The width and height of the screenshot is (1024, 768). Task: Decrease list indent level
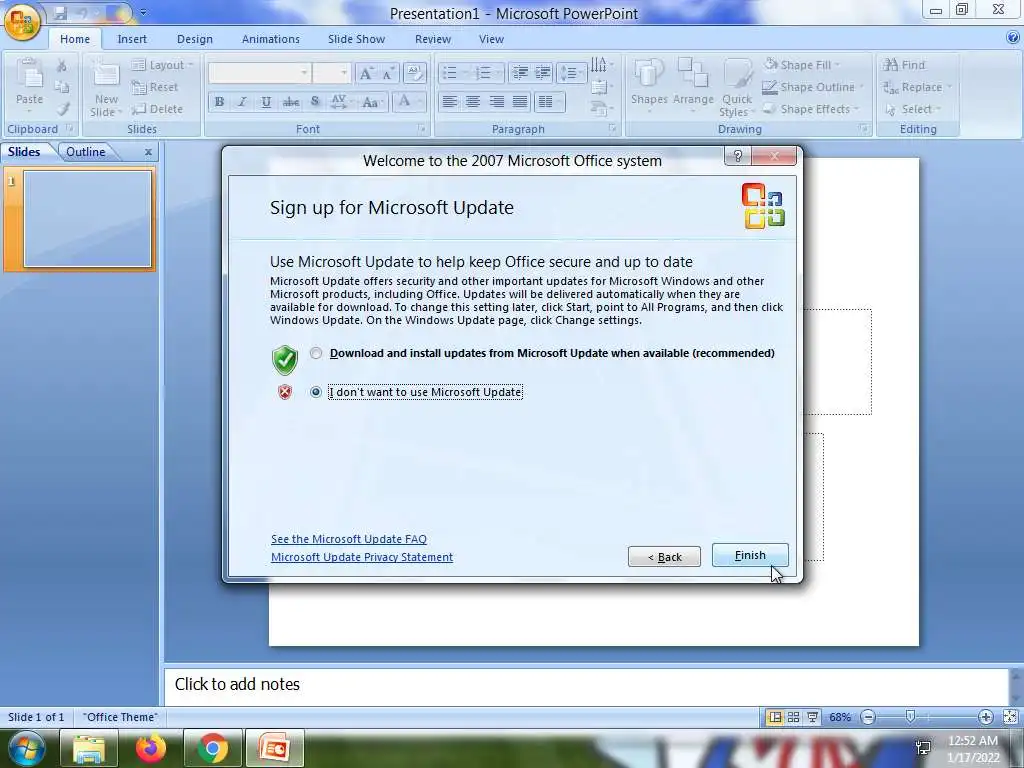pyautogui.click(x=520, y=72)
